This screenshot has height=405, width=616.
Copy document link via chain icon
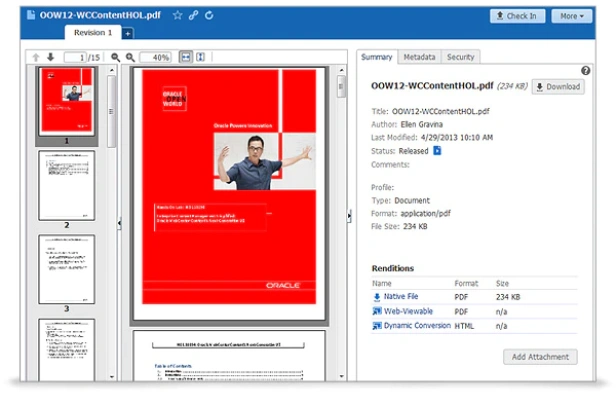[x=193, y=15]
